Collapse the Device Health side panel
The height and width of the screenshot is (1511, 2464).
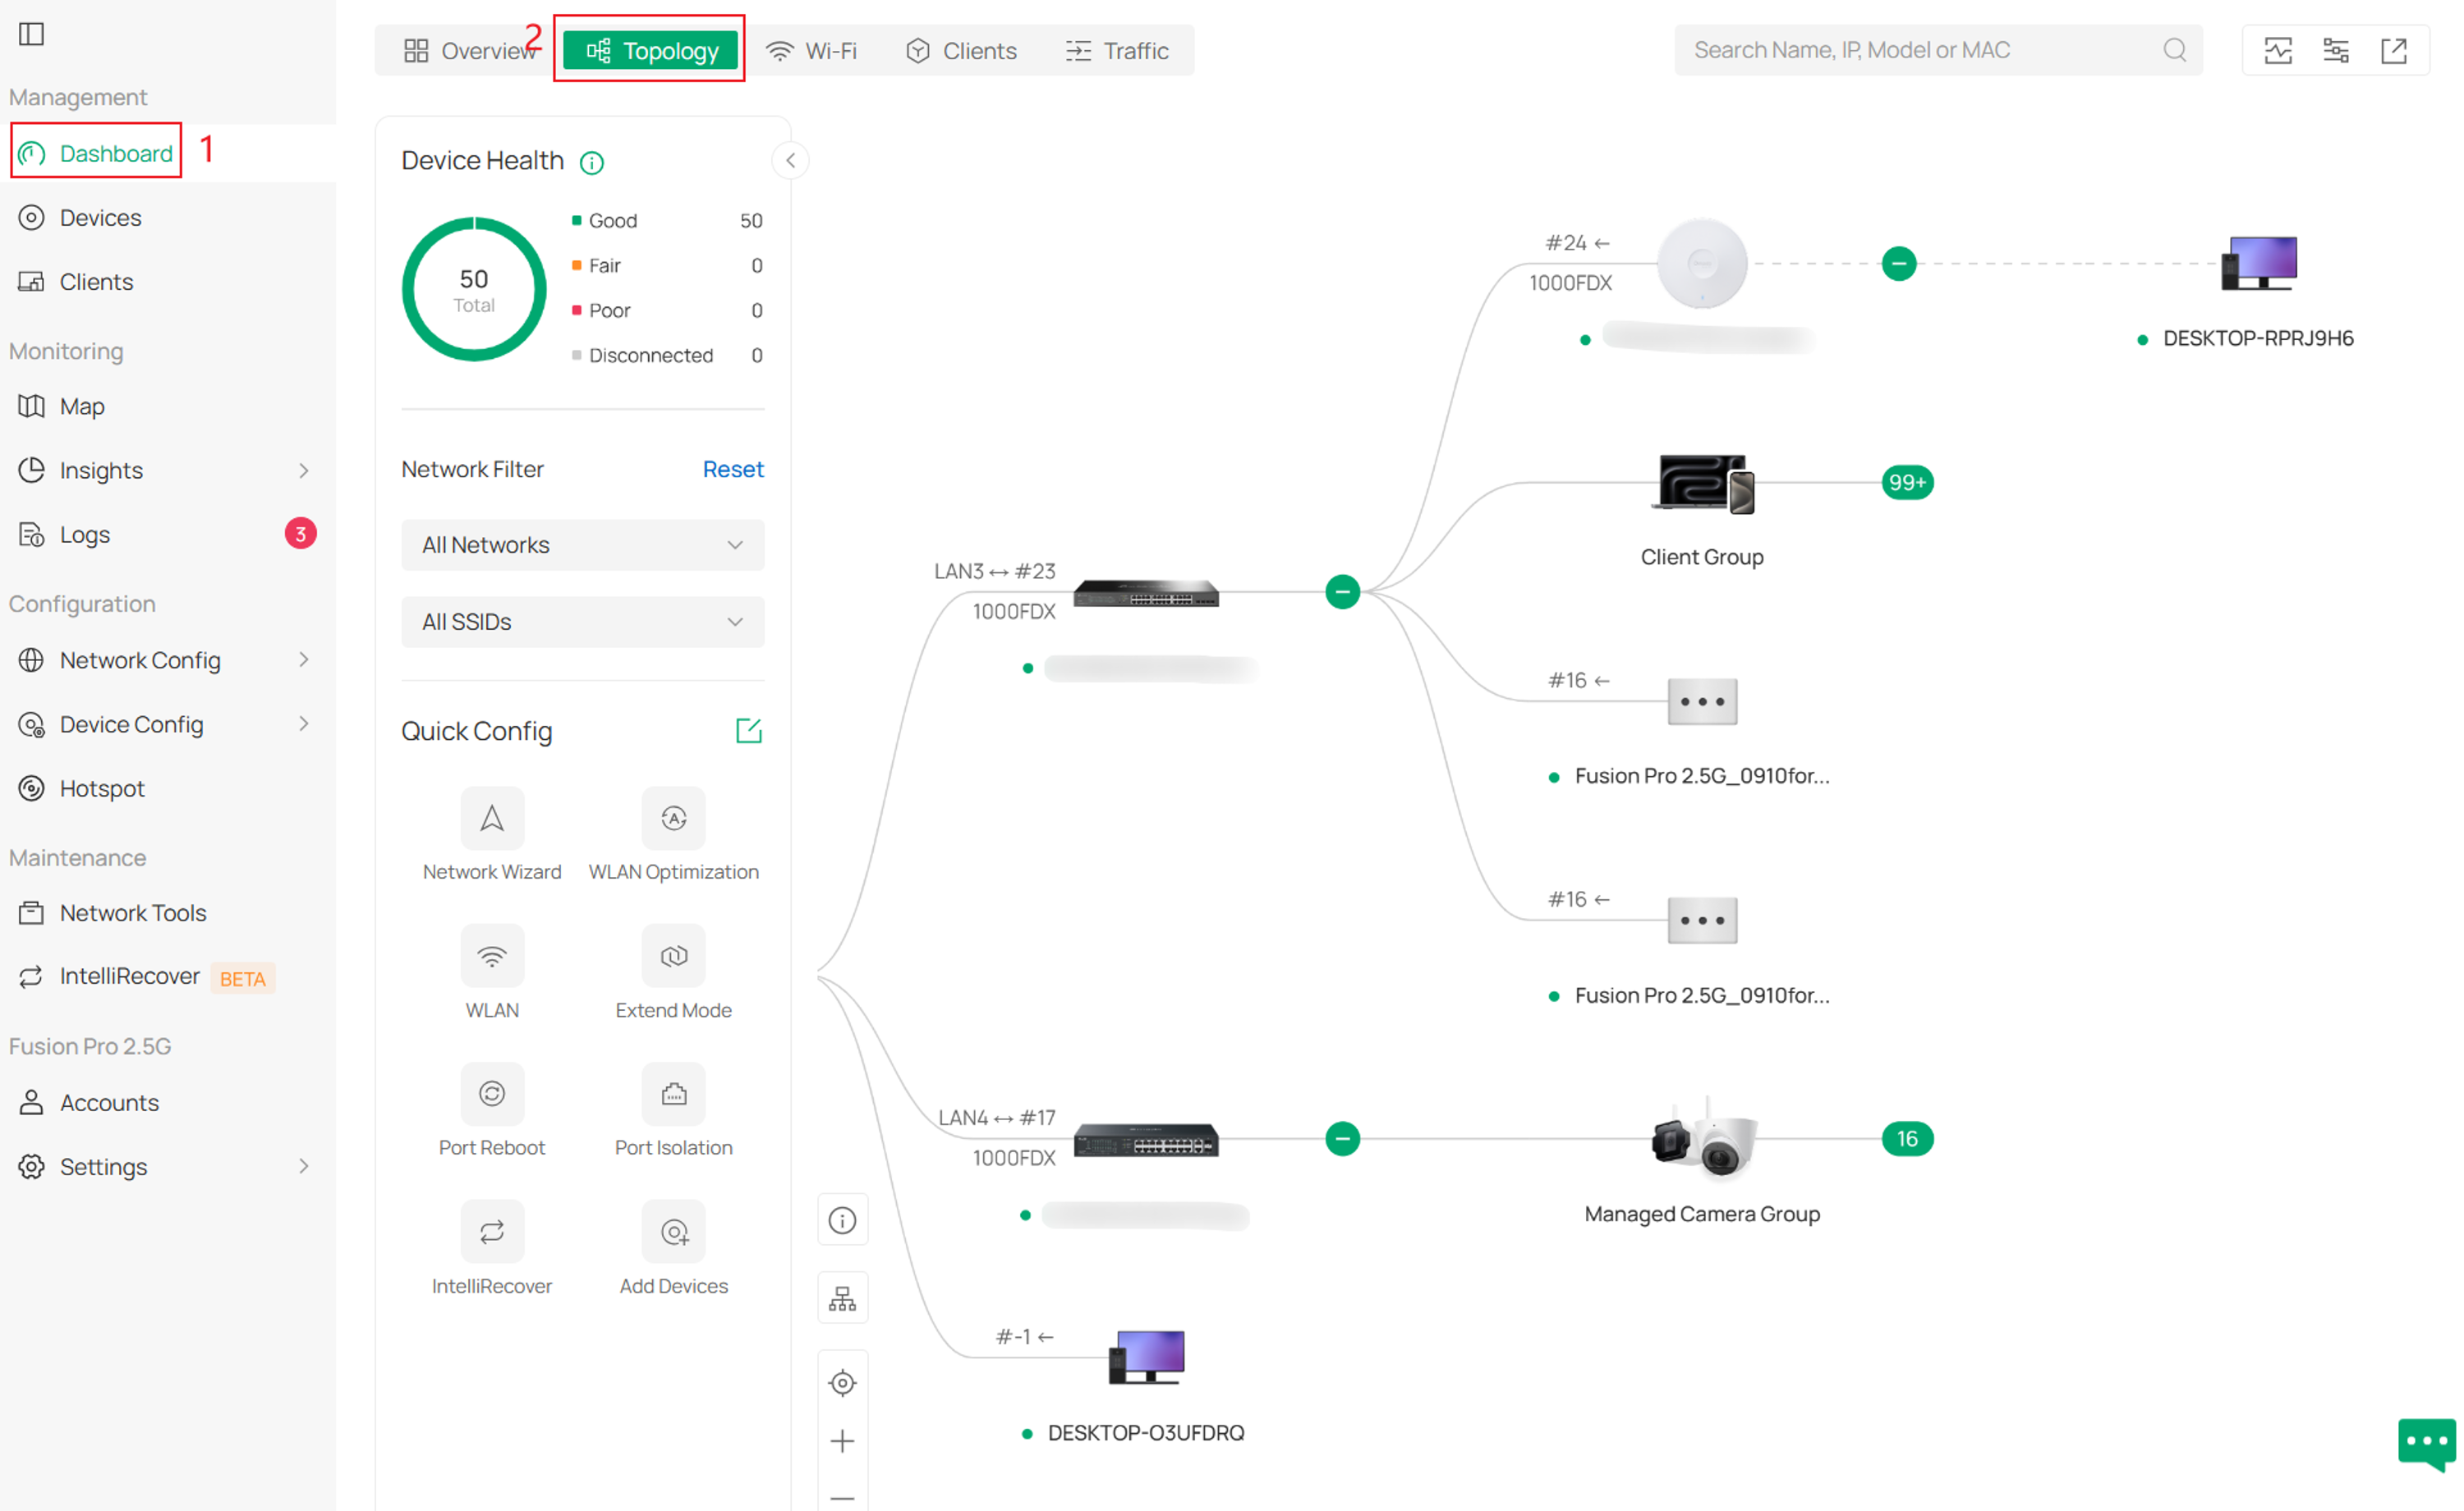pyautogui.click(x=791, y=161)
